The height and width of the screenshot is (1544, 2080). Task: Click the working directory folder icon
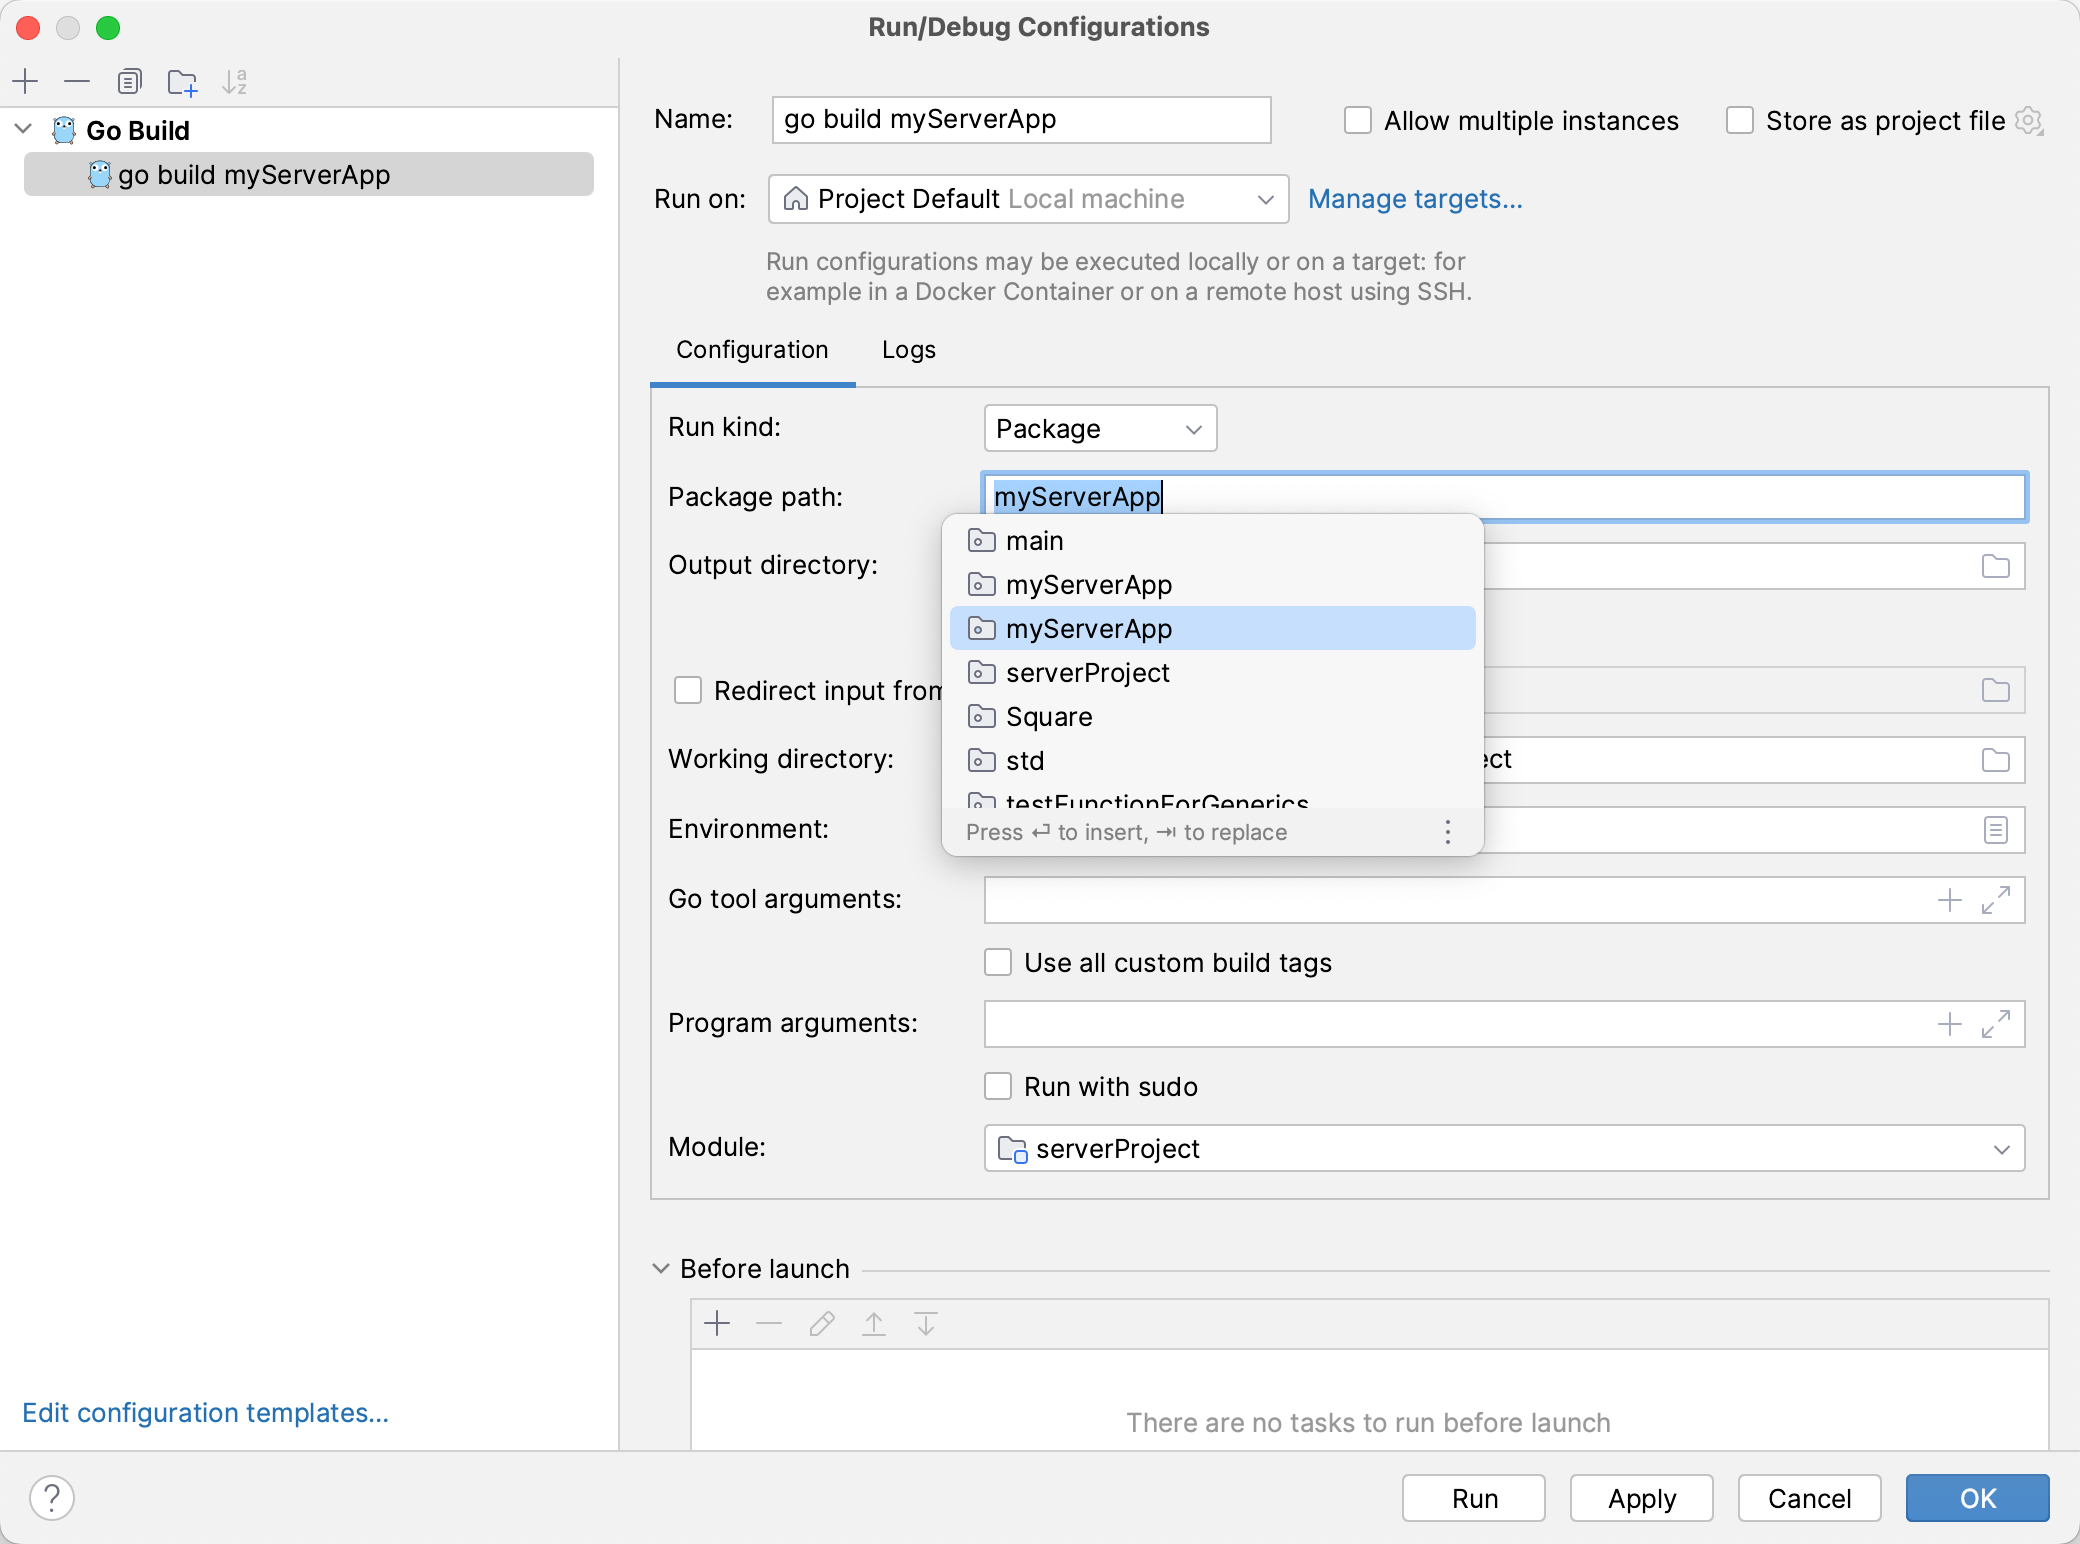[1996, 759]
